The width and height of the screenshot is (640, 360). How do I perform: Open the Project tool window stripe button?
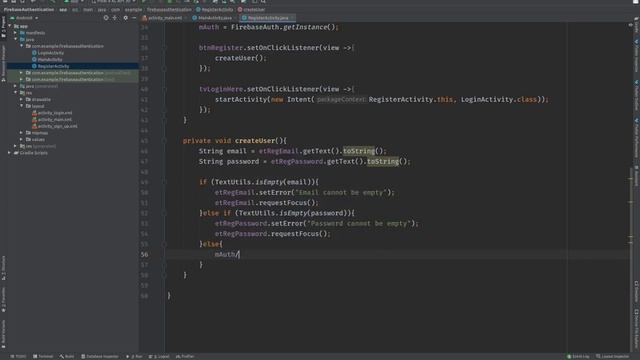(x=3, y=27)
